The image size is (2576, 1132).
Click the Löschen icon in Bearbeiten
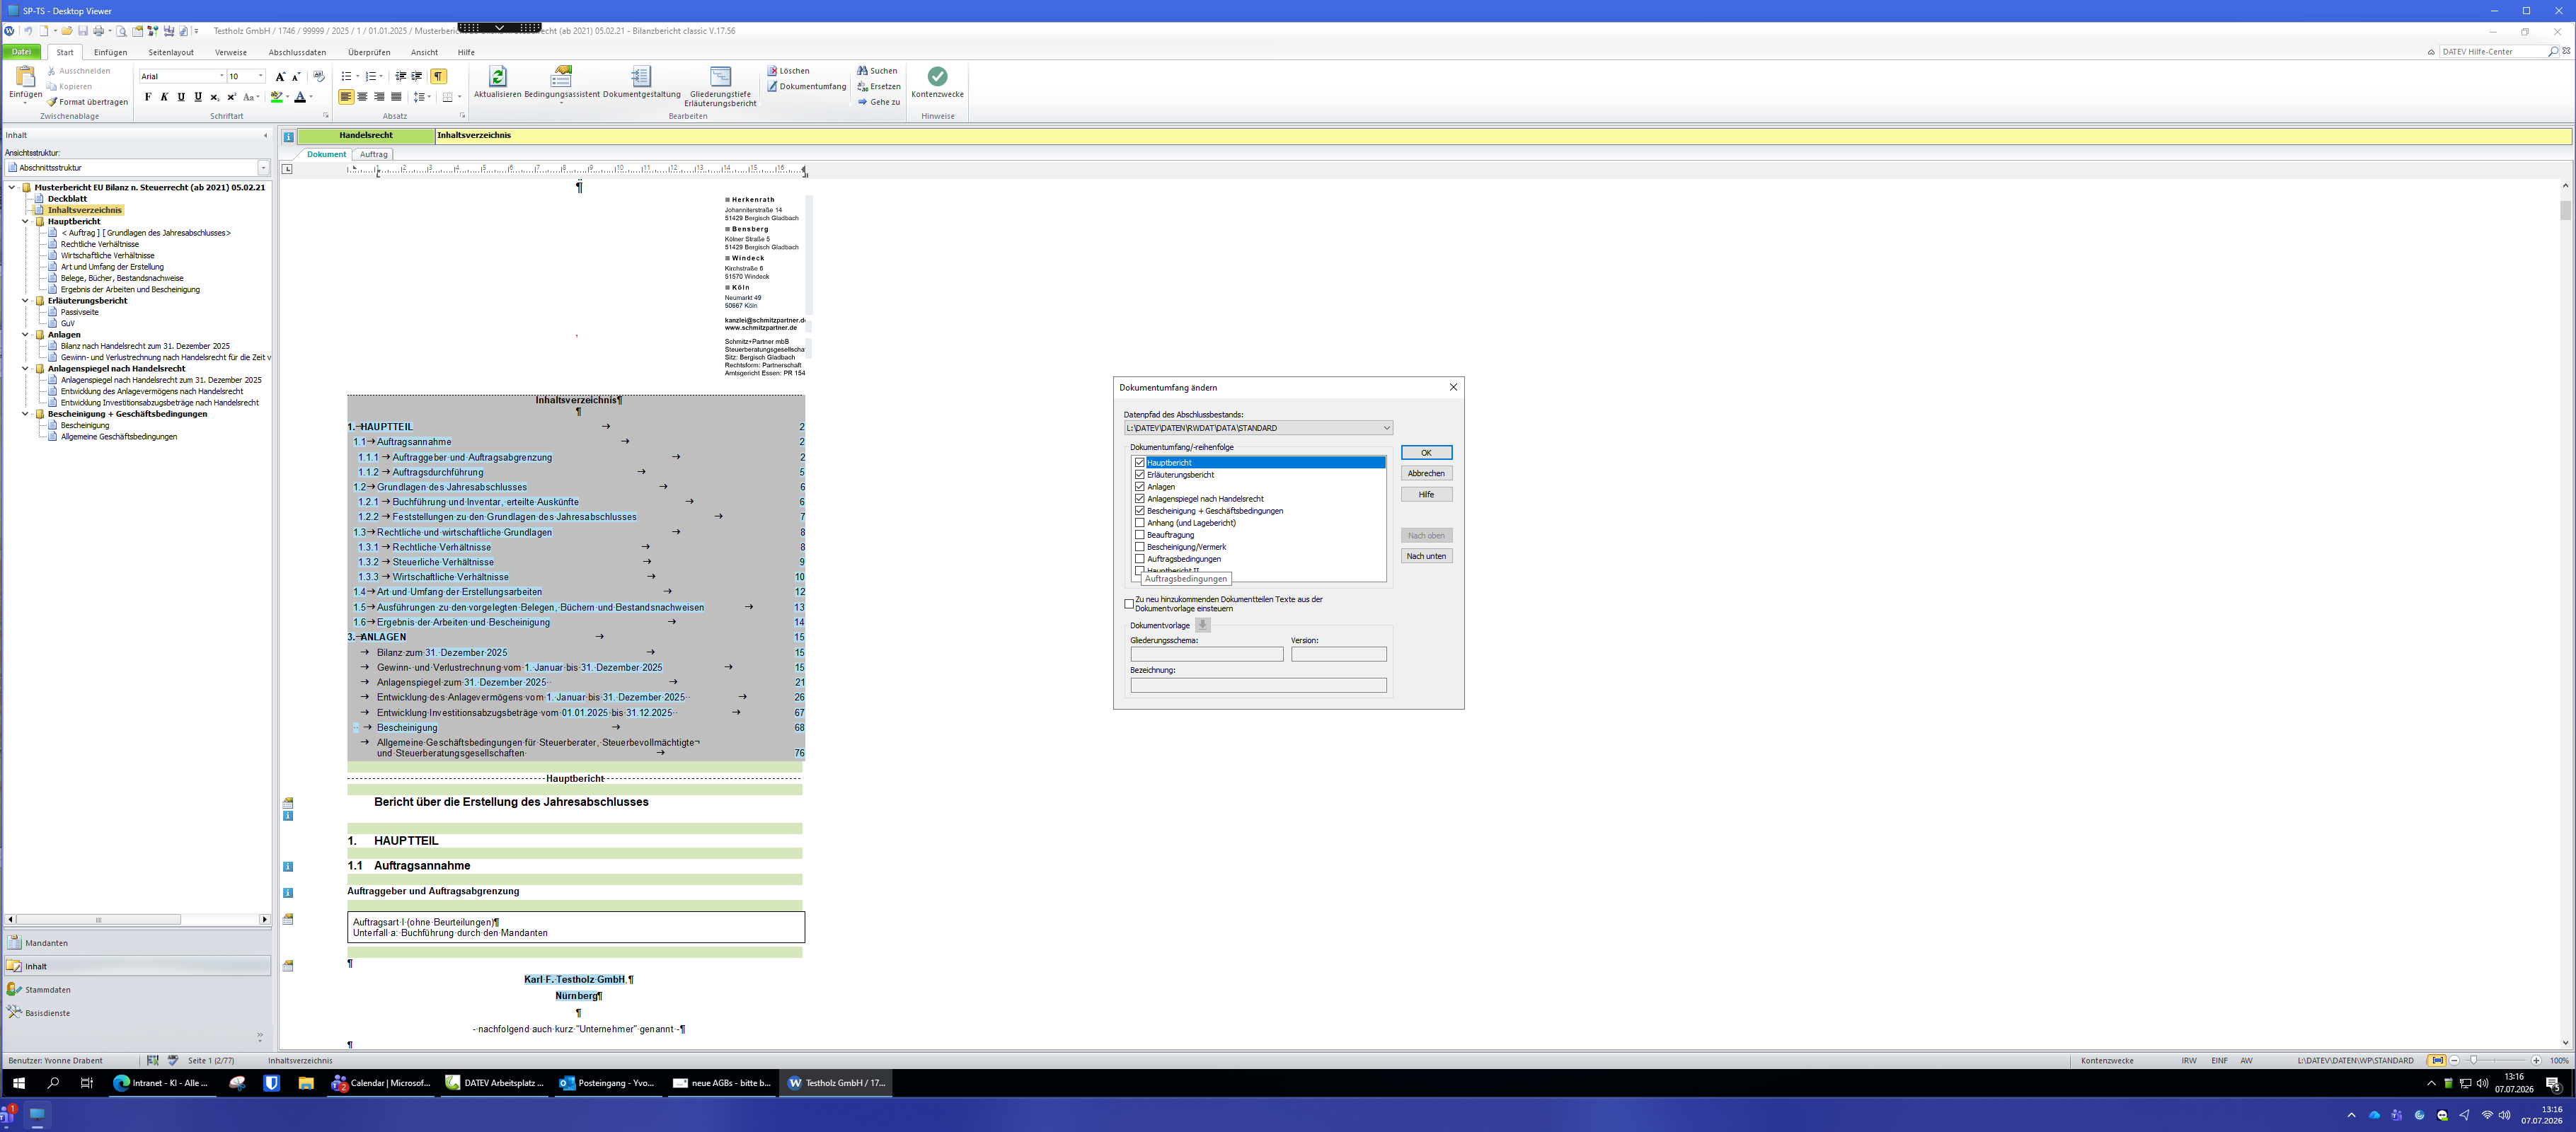coord(772,71)
